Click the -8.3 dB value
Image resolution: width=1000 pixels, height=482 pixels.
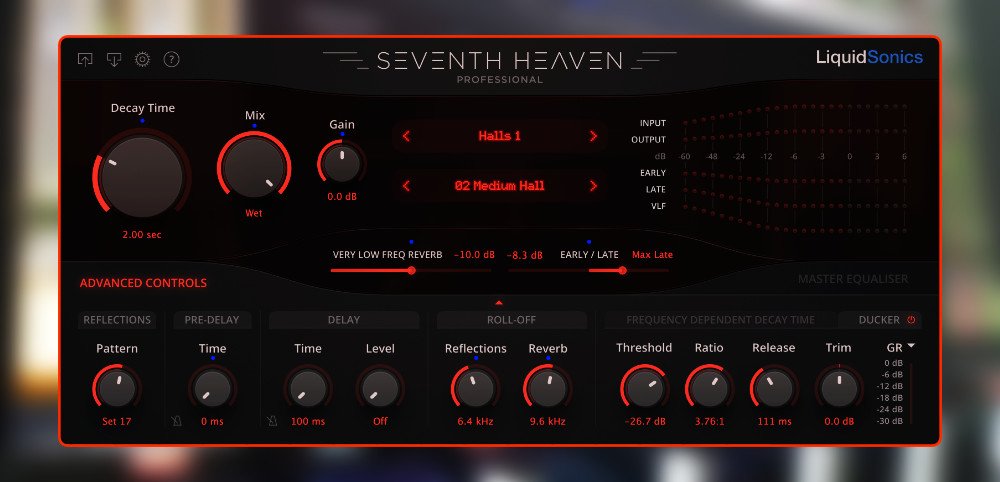point(524,255)
